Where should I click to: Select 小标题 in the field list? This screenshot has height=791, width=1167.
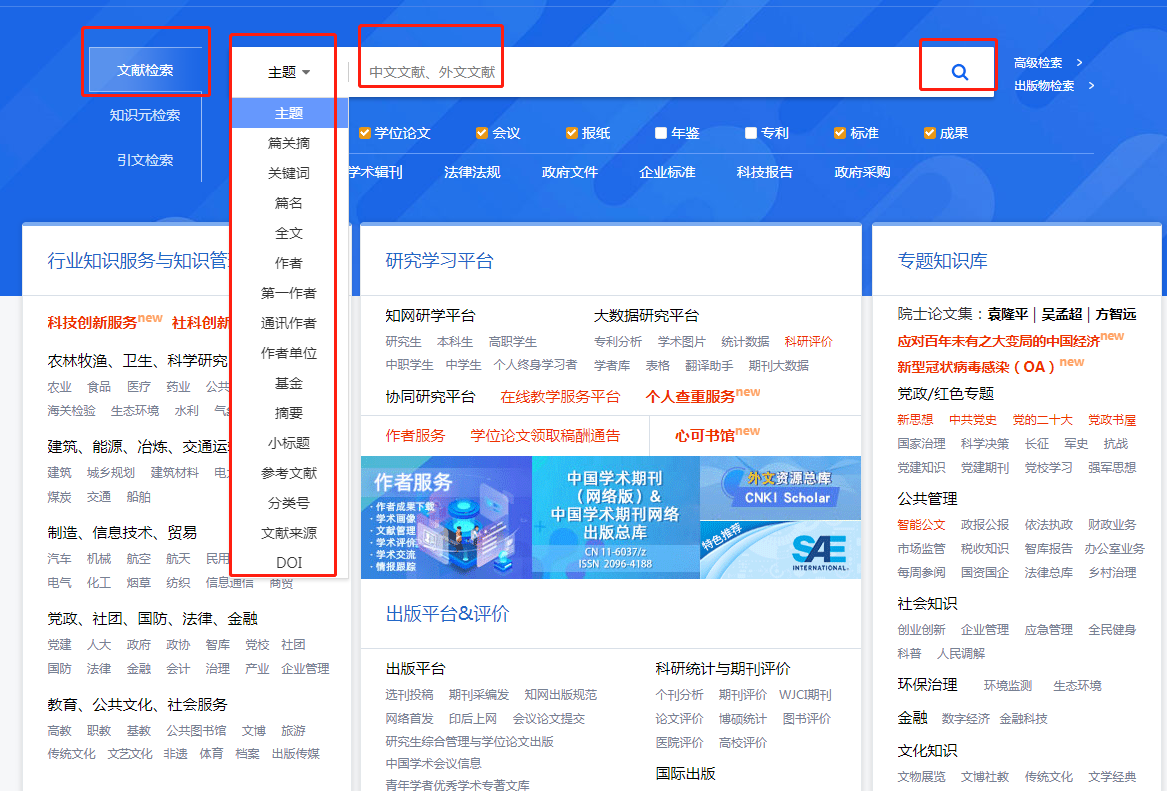point(289,443)
